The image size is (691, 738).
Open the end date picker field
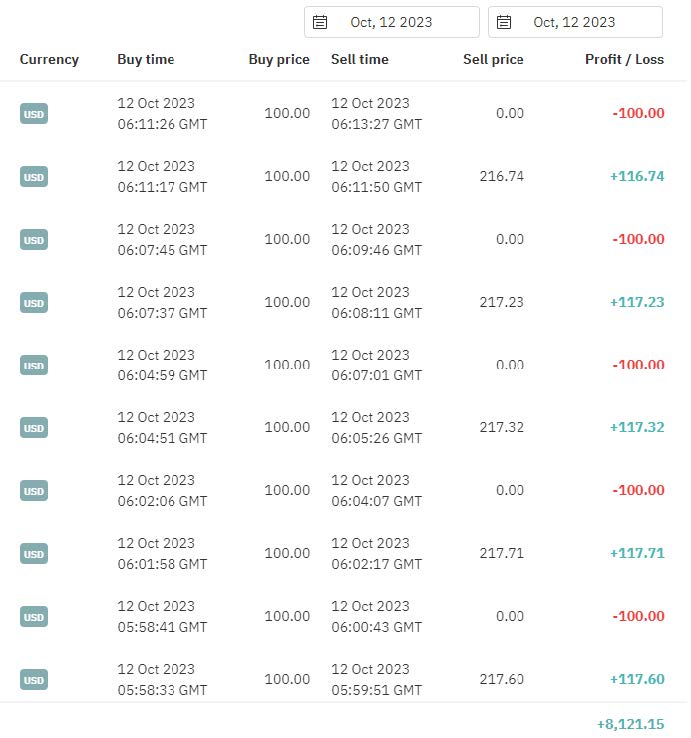point(575,22)
